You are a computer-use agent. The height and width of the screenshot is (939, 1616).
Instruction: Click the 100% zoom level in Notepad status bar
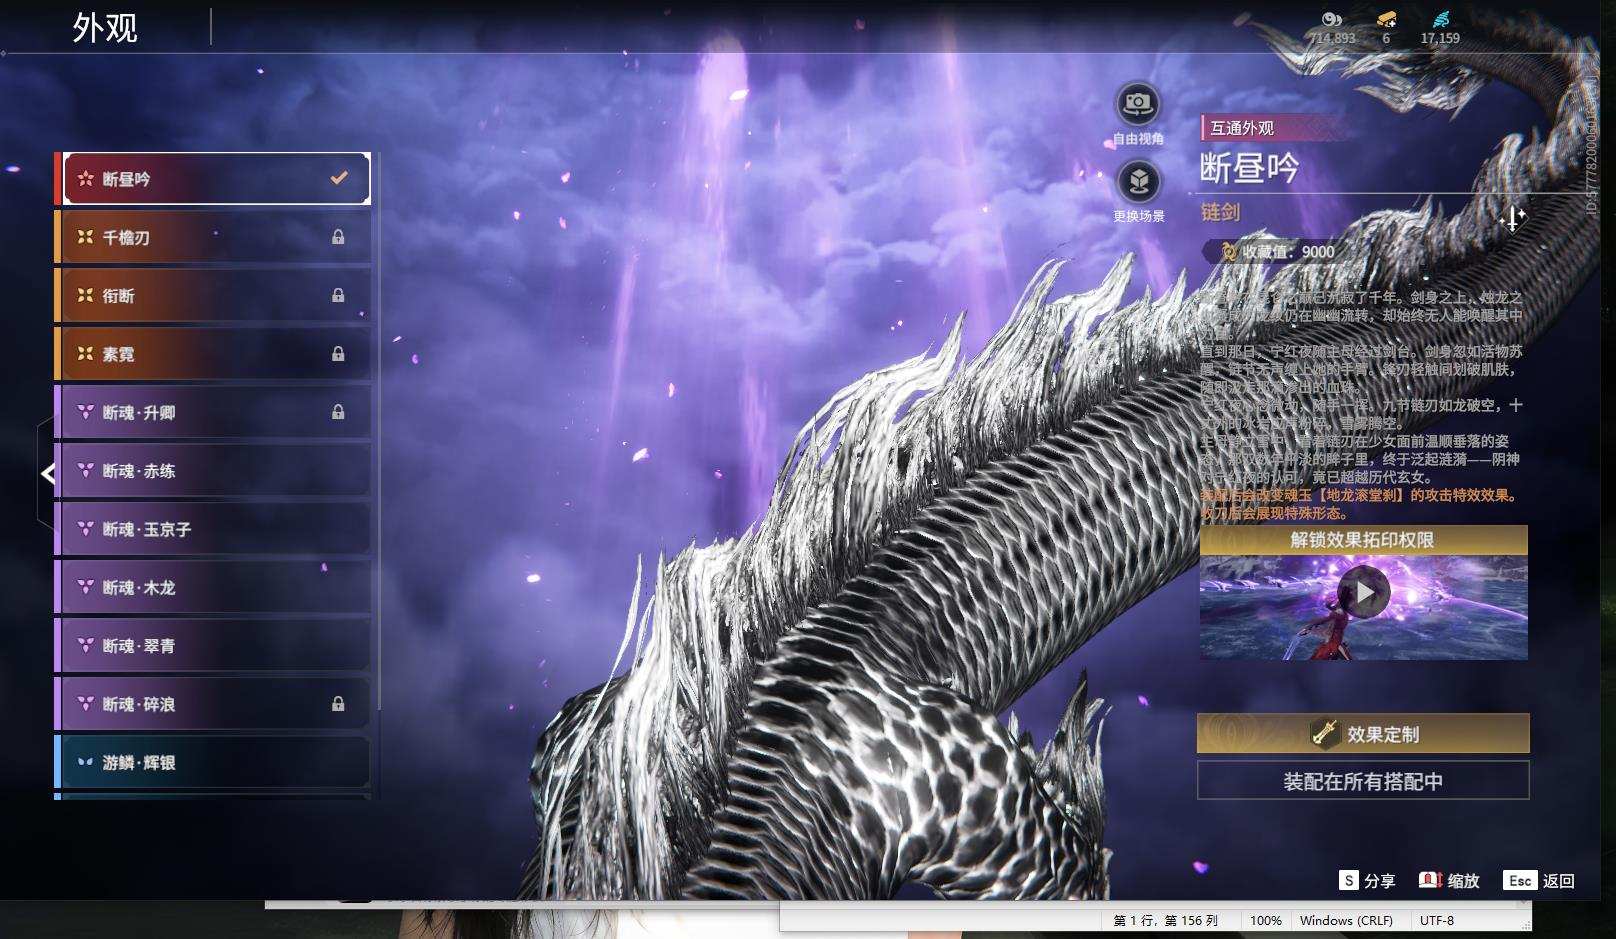[1266, 920]
